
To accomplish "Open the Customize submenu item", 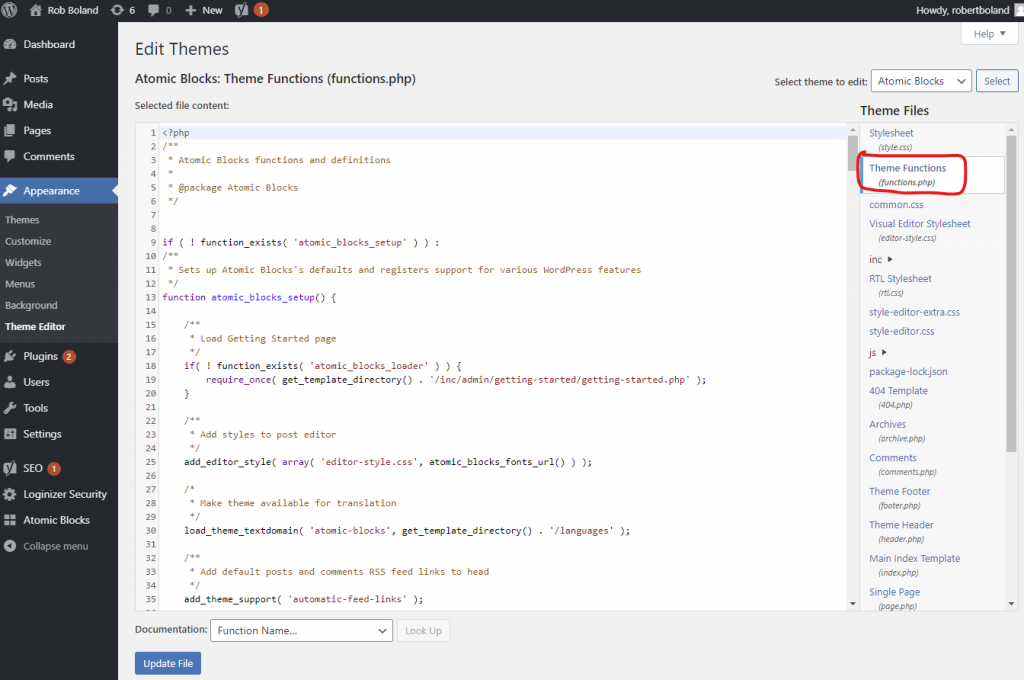I will (28, 242).
